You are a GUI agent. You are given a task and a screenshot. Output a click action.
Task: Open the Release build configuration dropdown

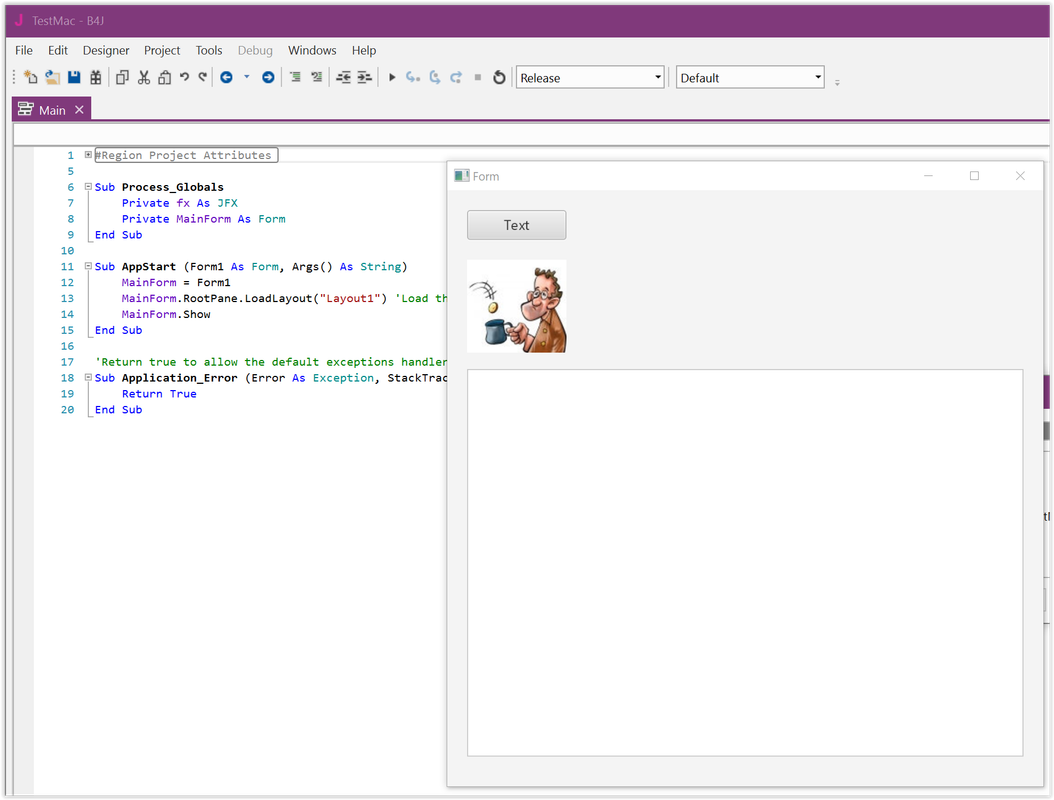pos(657,76)
